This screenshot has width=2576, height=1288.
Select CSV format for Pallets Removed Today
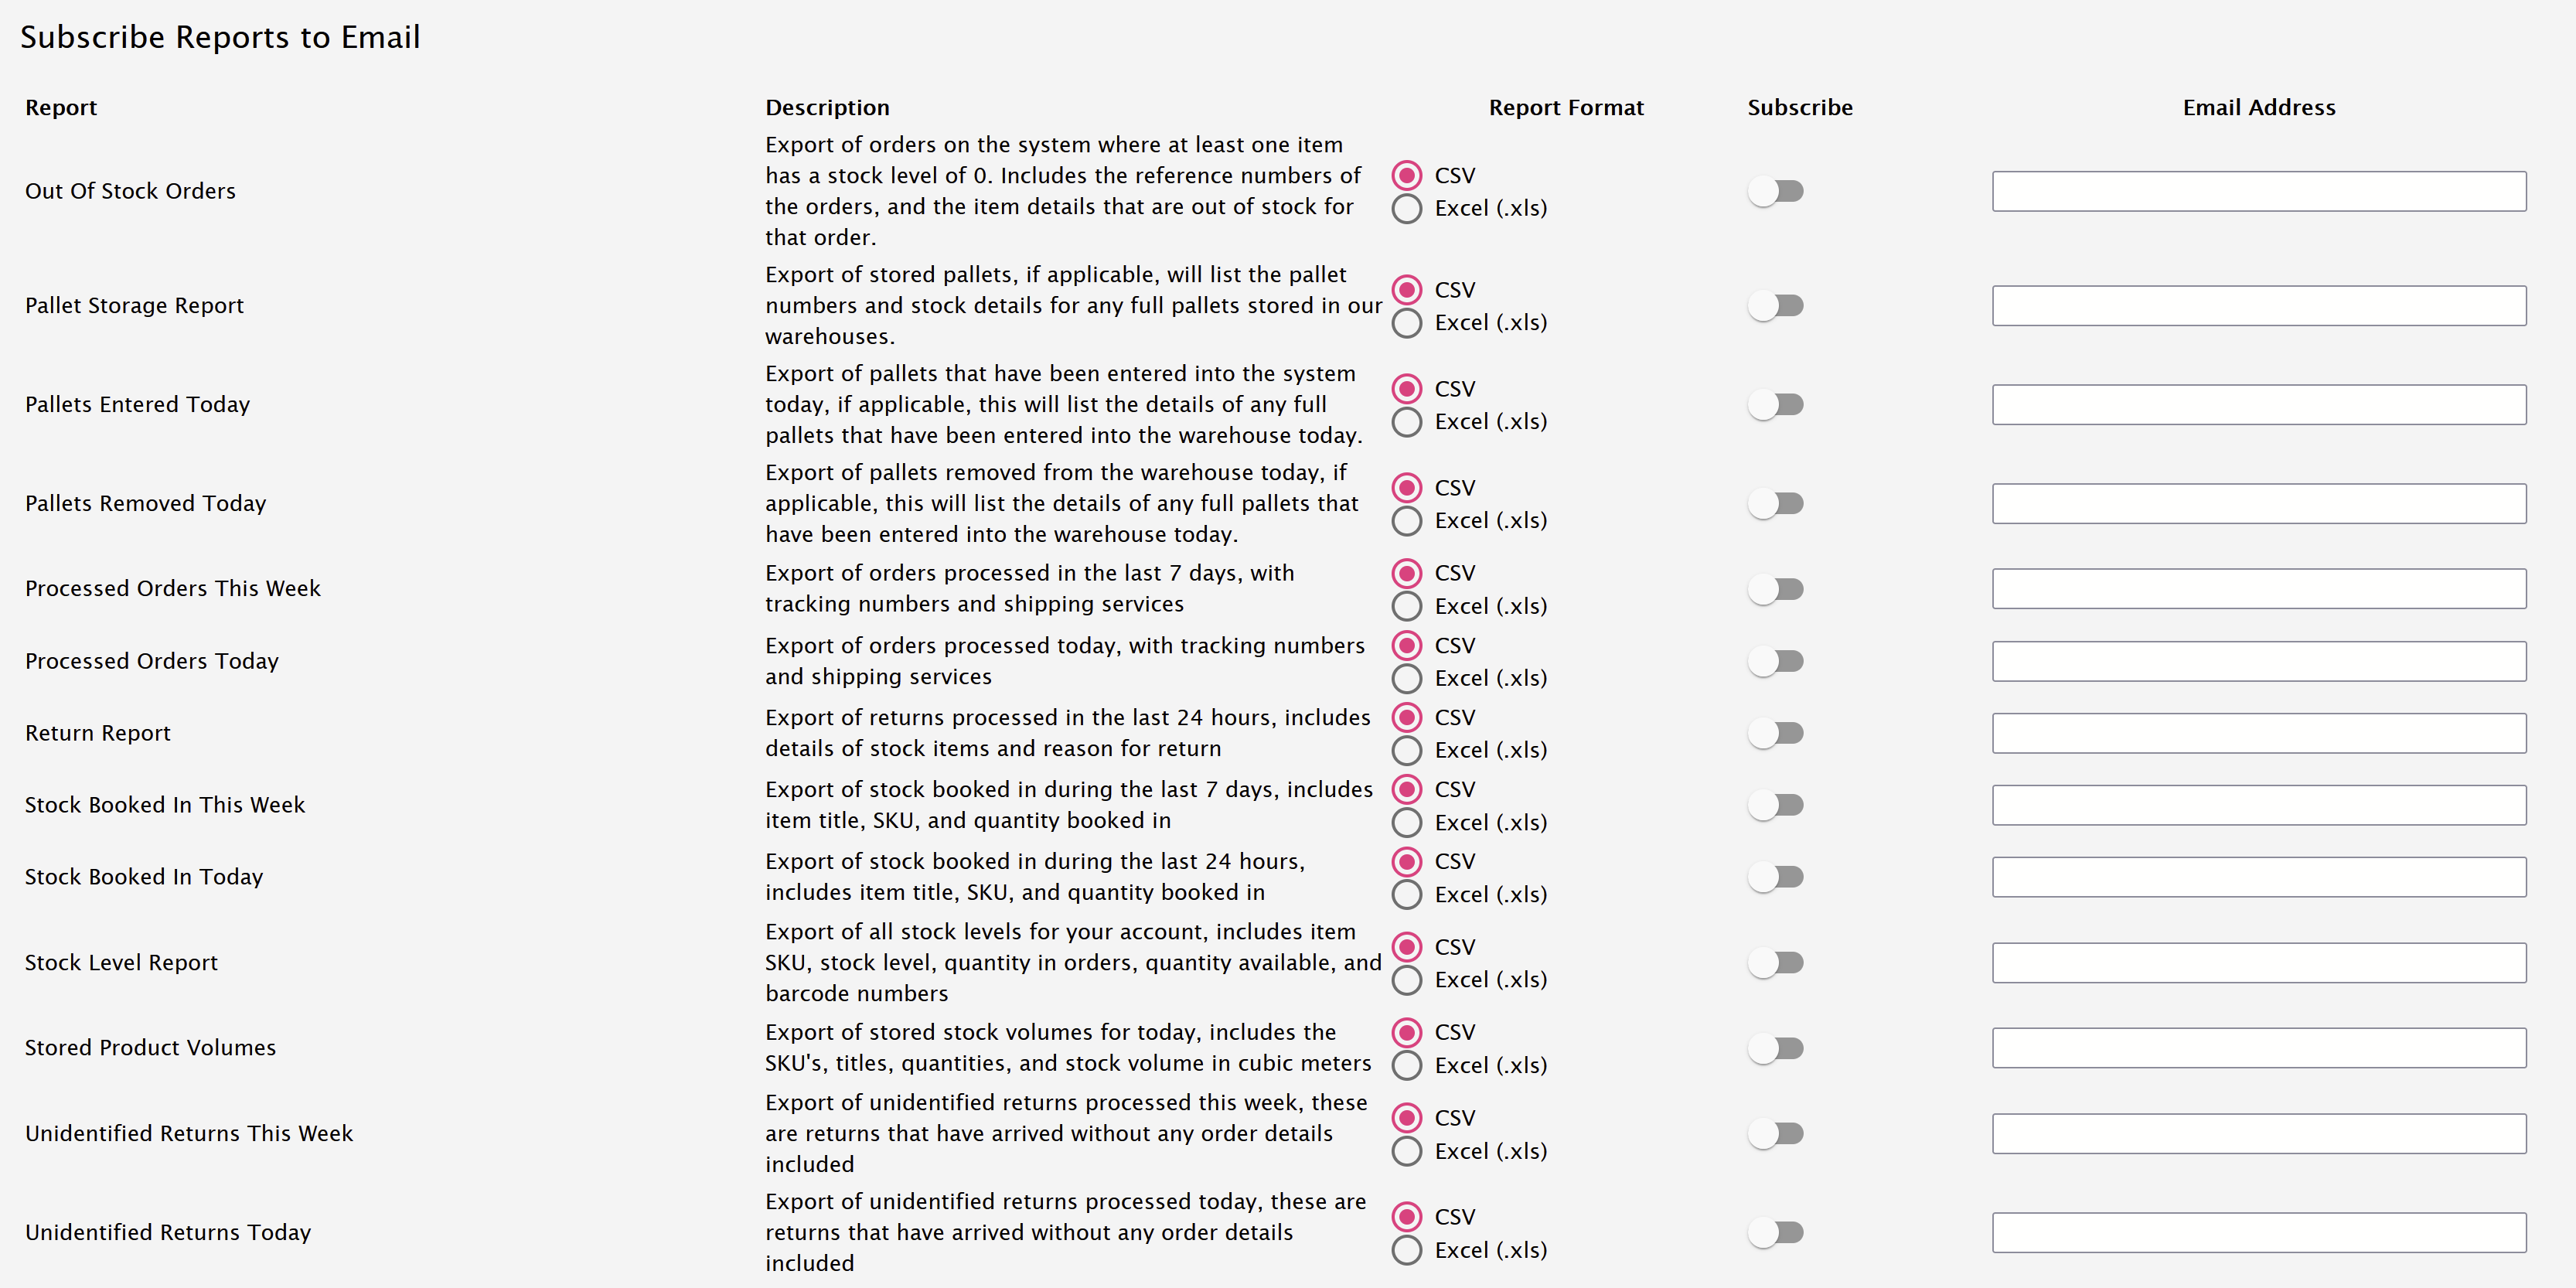1407,488
